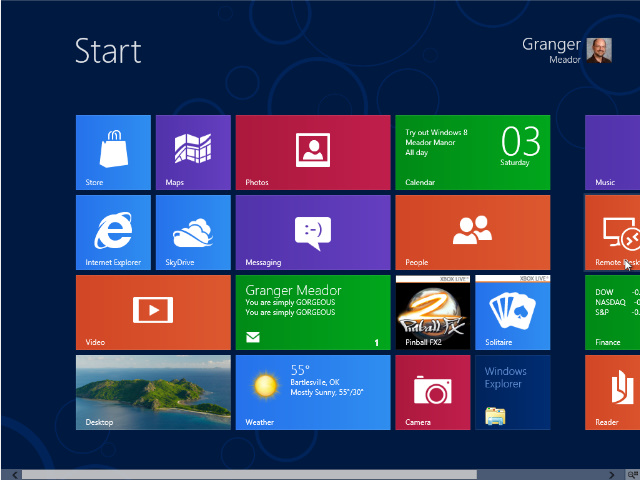
Task: Launch the Video player tile
Action: (153, 312)
